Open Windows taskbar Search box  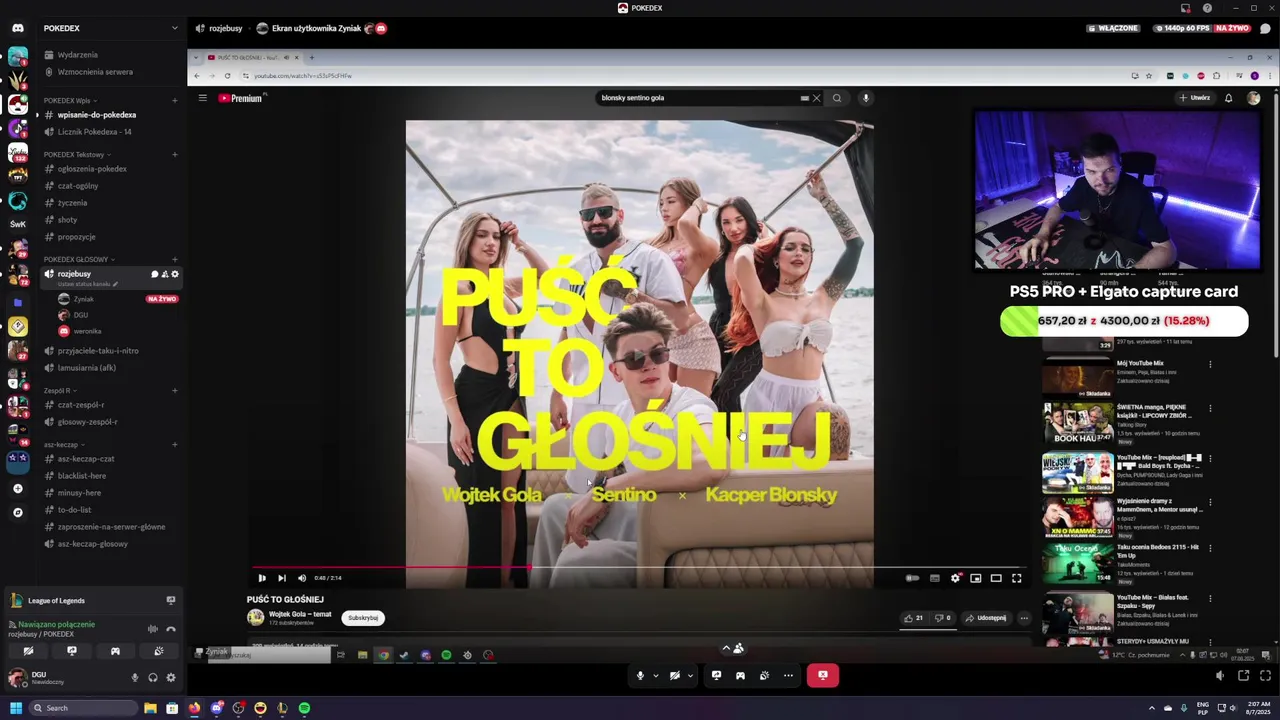(82, 708)
